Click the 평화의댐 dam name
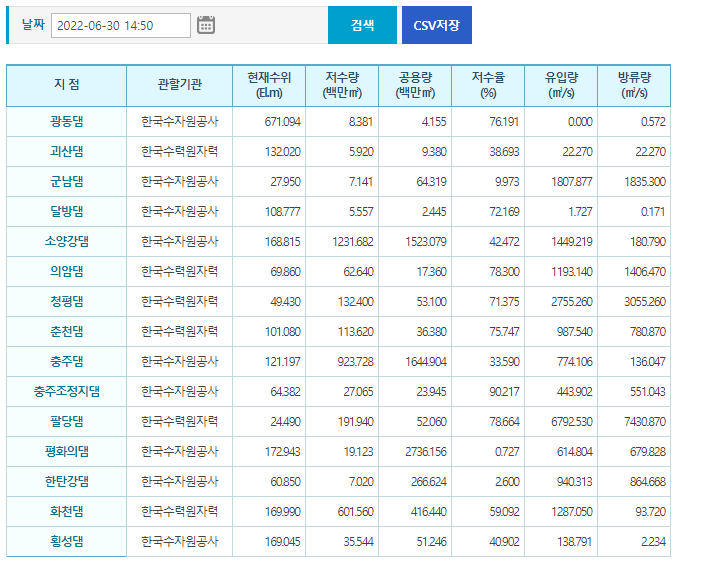728x565 pixels. coord(67,452)
